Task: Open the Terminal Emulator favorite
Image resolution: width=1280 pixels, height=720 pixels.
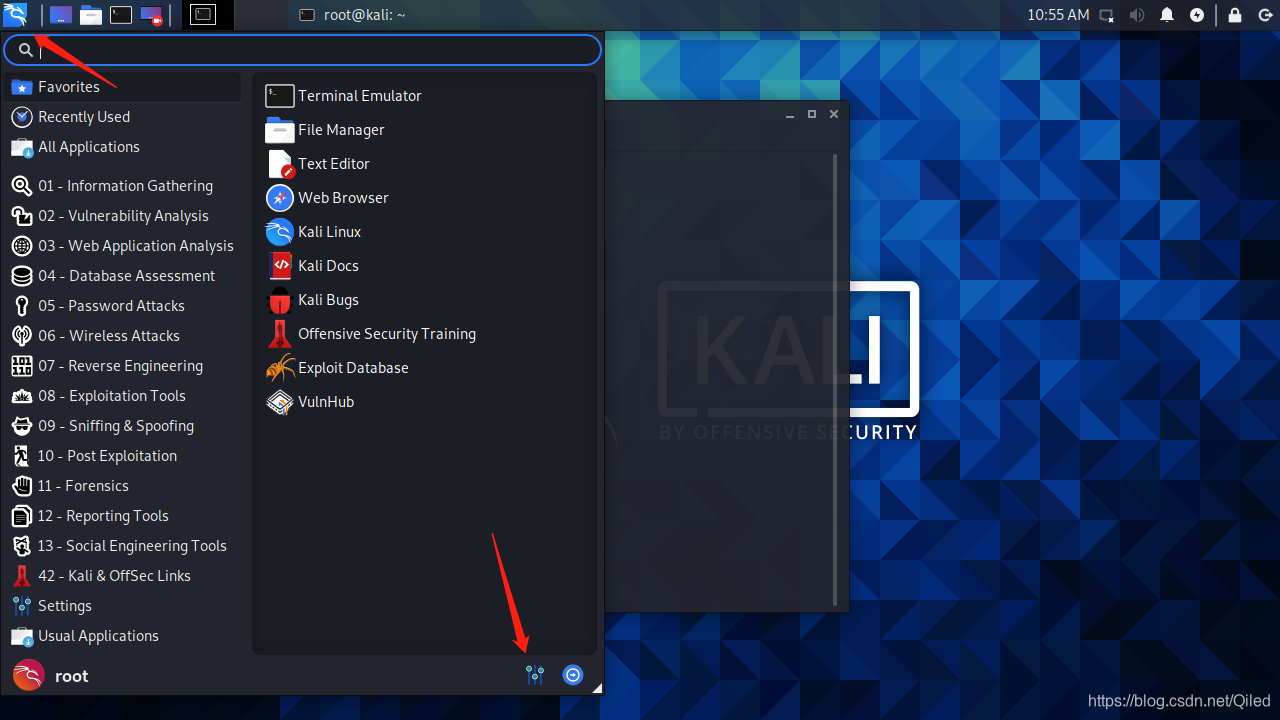Action: click(x=343, y=96)
